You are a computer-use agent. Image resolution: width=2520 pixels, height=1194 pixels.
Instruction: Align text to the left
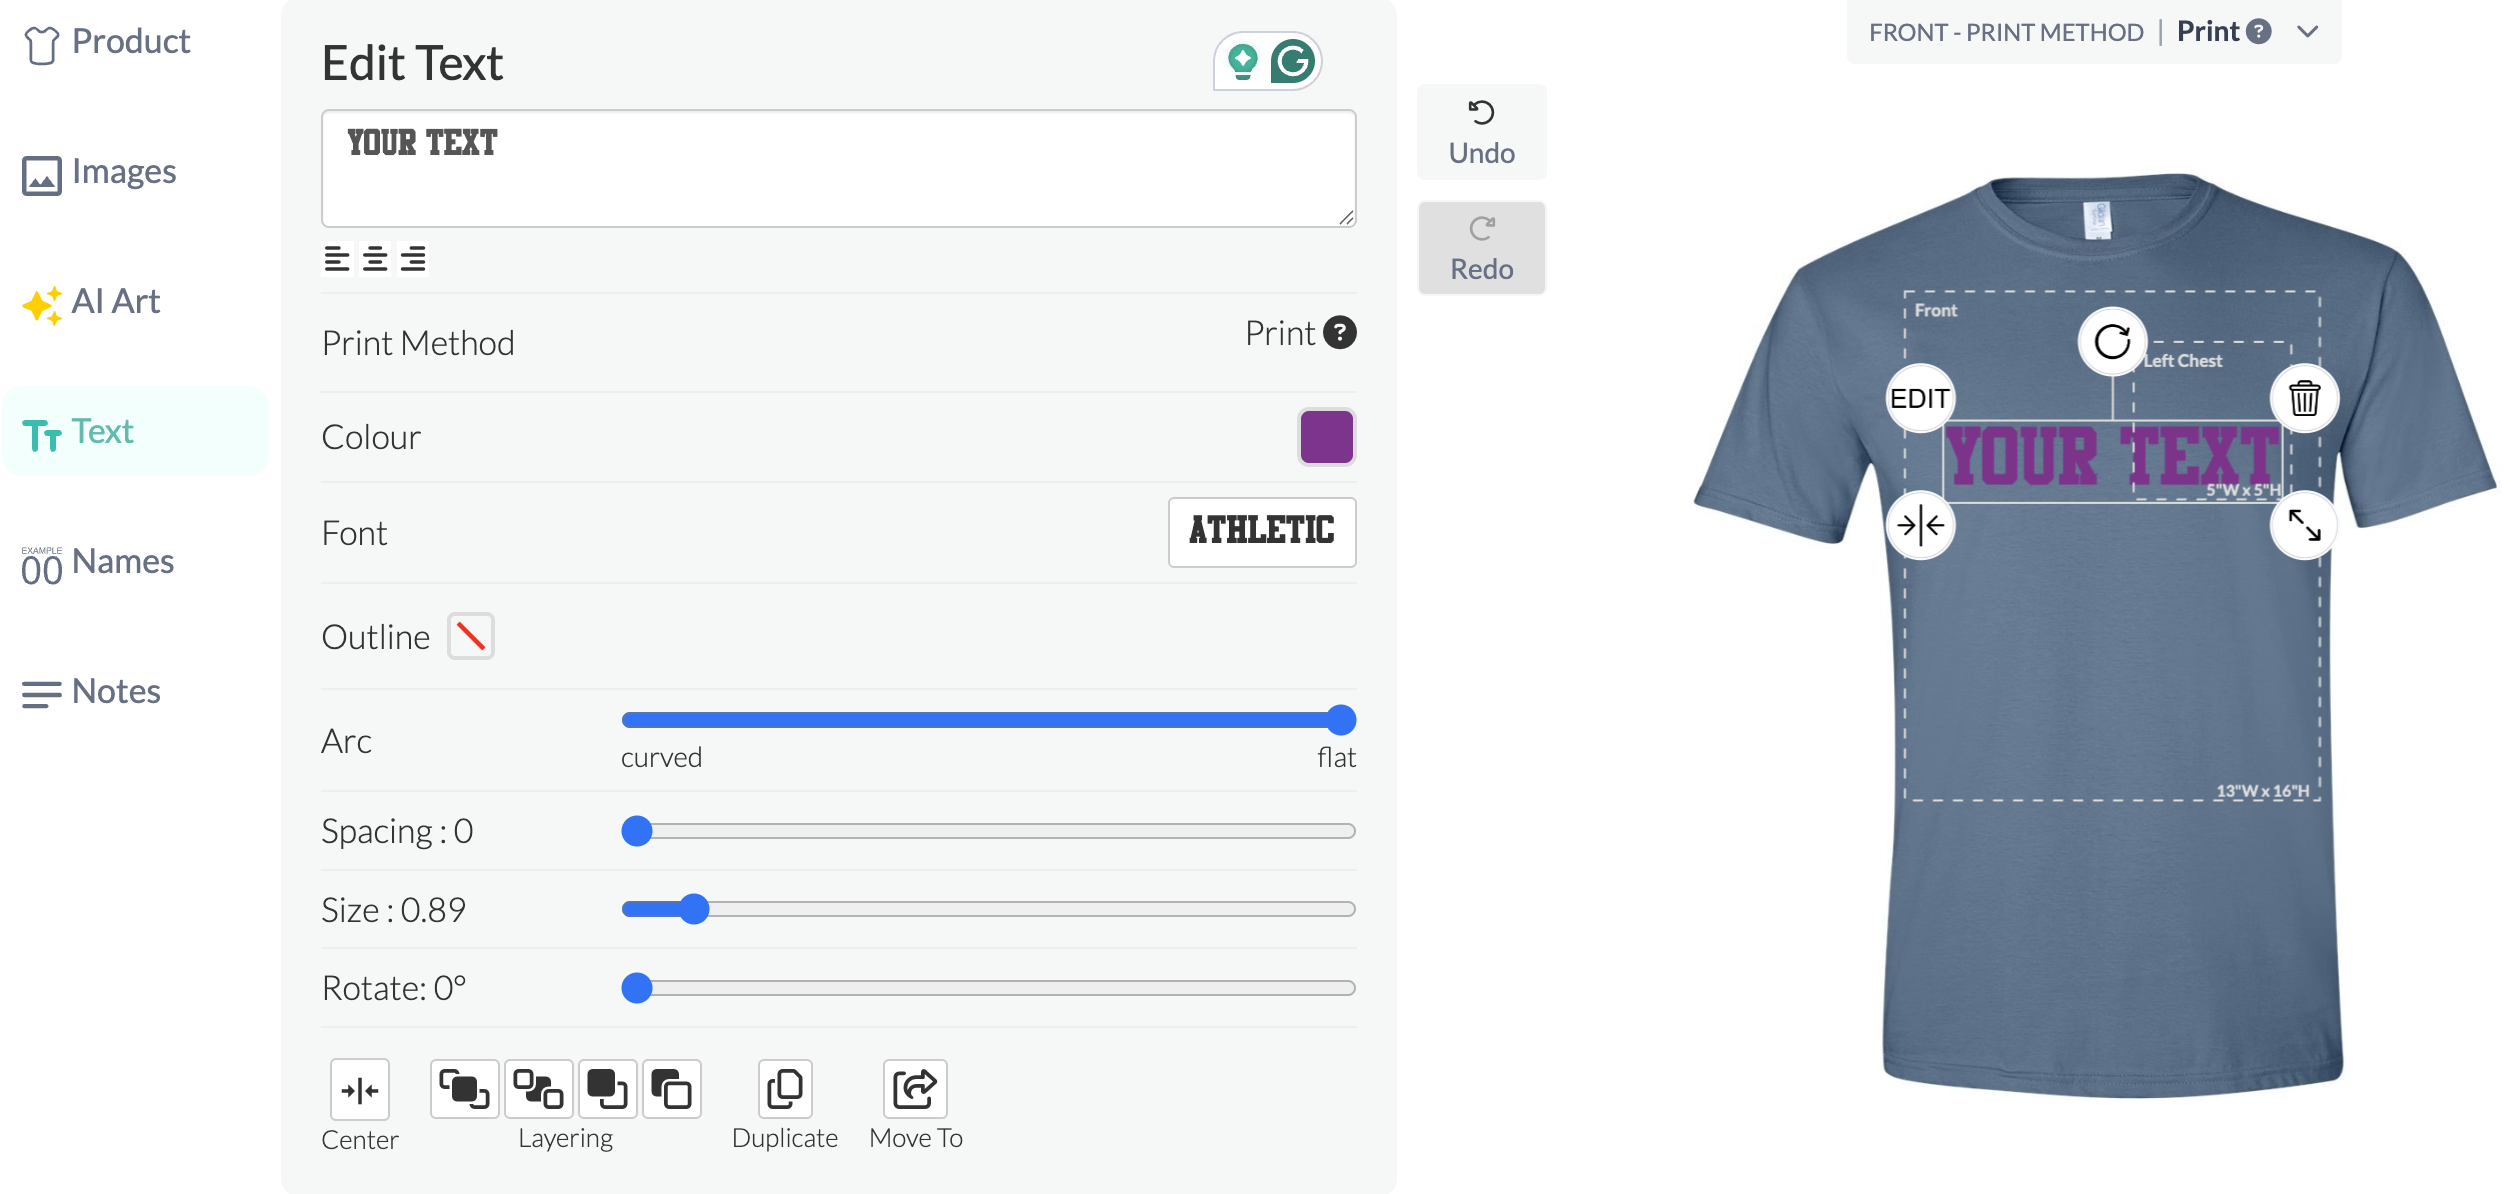(x=337, y=259)
